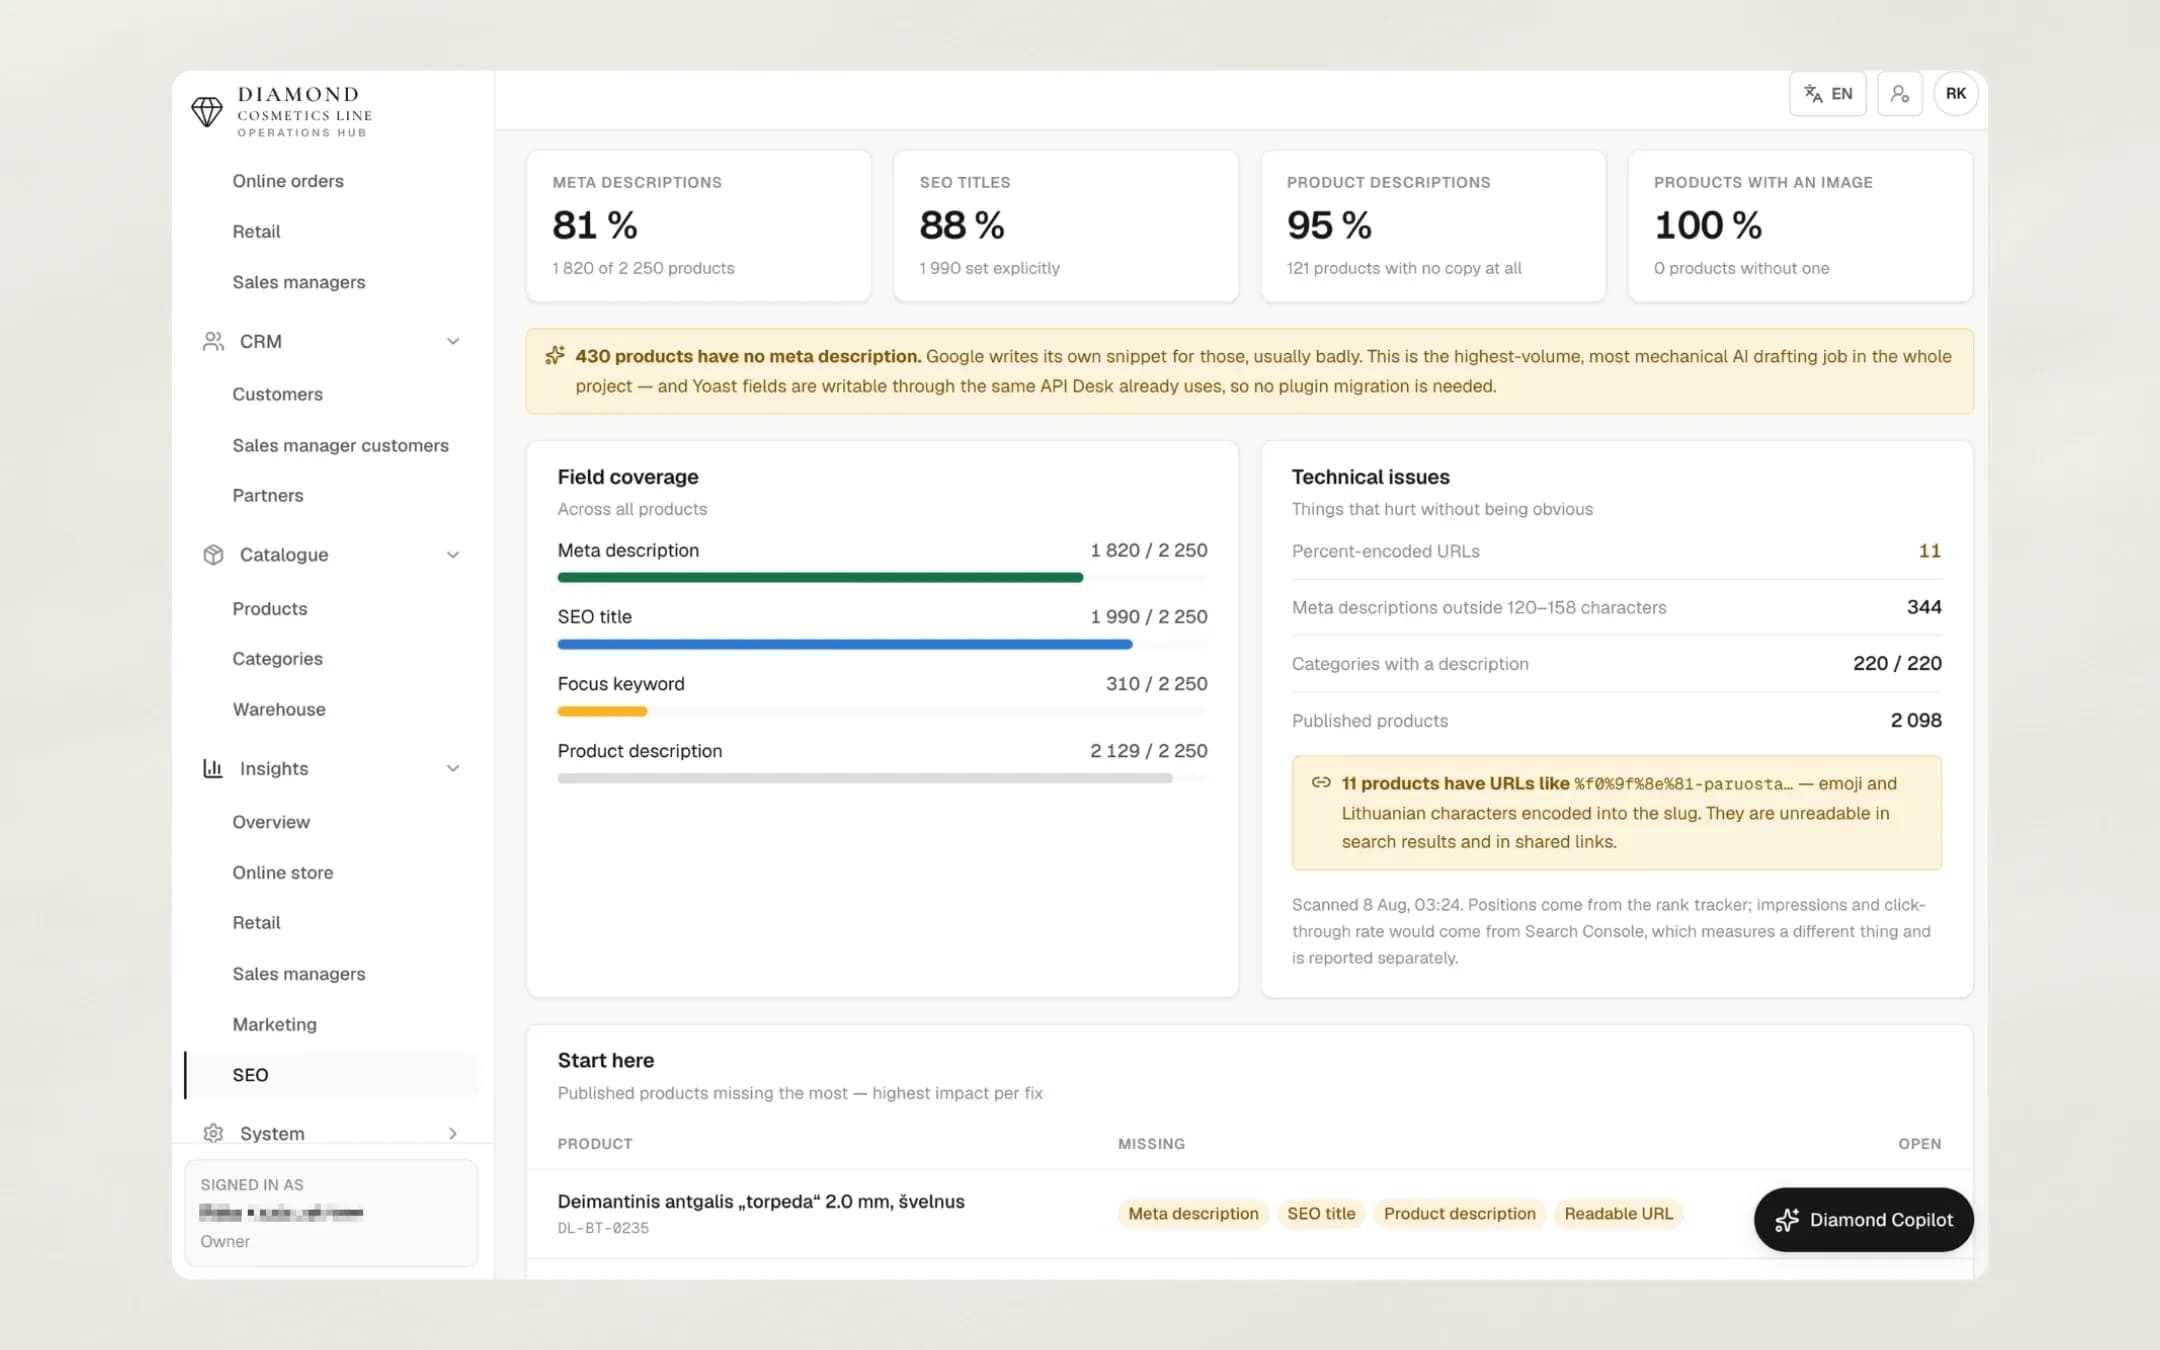Click the sparkle icon on Diamond Copilot
This screenshot has width=2160, height=1350.
coord(1787,1220)
